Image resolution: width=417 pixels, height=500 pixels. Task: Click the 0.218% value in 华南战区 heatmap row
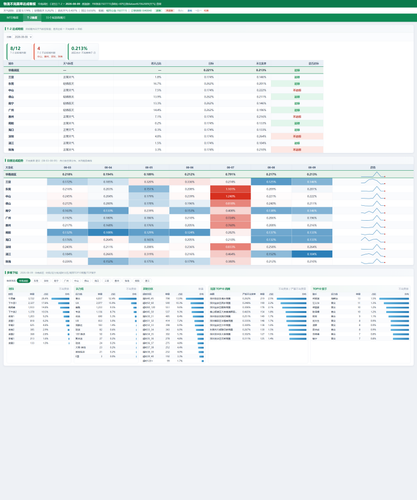pyautogui.click(x=67, y=174)
